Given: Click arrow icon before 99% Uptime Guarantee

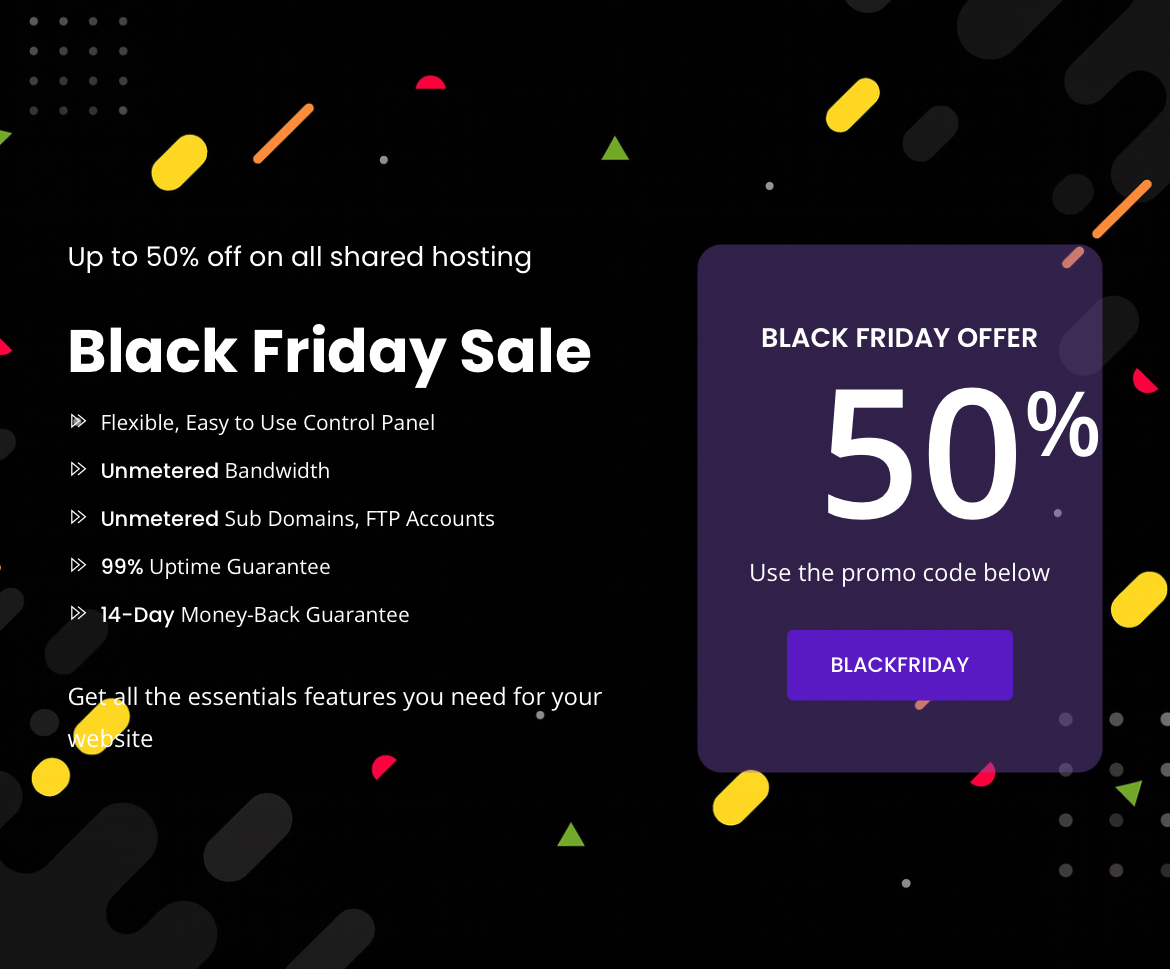Looking at the screenshot, I should click(78, 566).
